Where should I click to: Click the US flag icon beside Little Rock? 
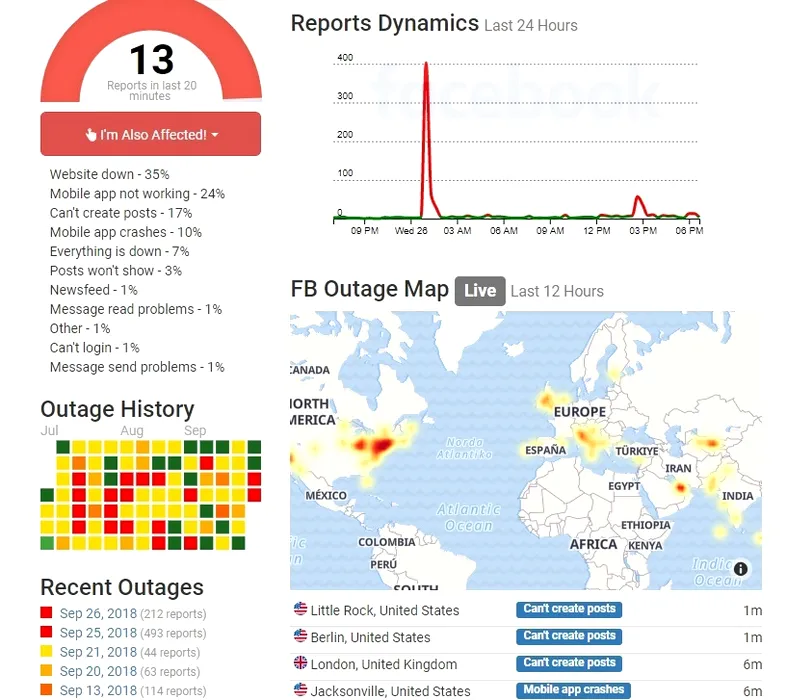coord(300,609)
